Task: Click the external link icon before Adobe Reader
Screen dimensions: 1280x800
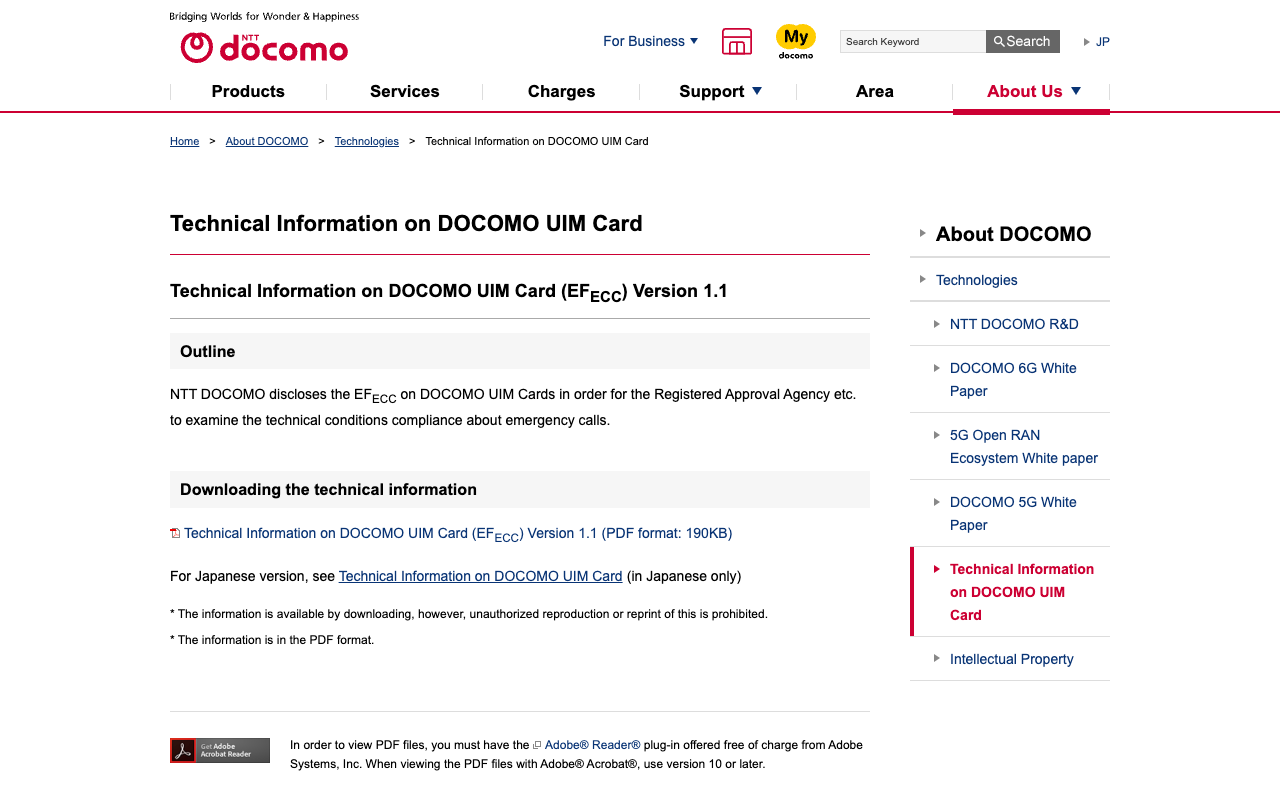Action: click(537, 745)
